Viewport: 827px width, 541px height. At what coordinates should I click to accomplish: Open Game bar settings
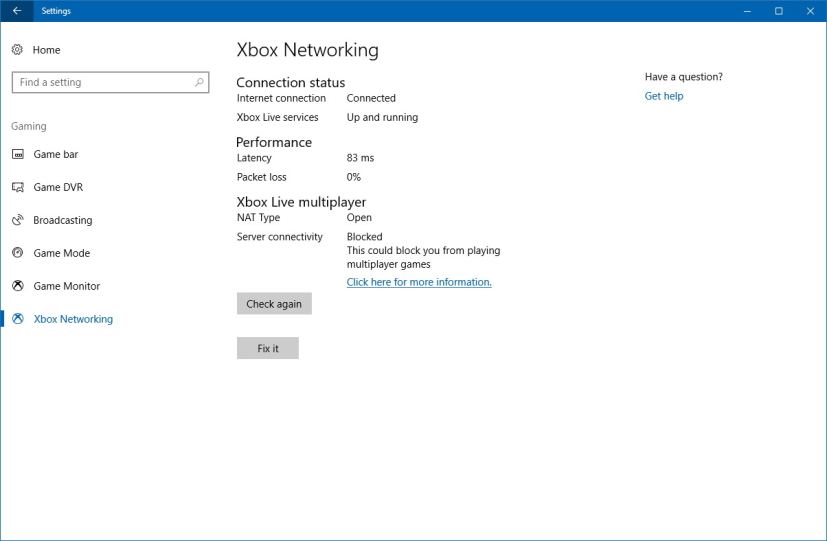[x=56, y=154]
